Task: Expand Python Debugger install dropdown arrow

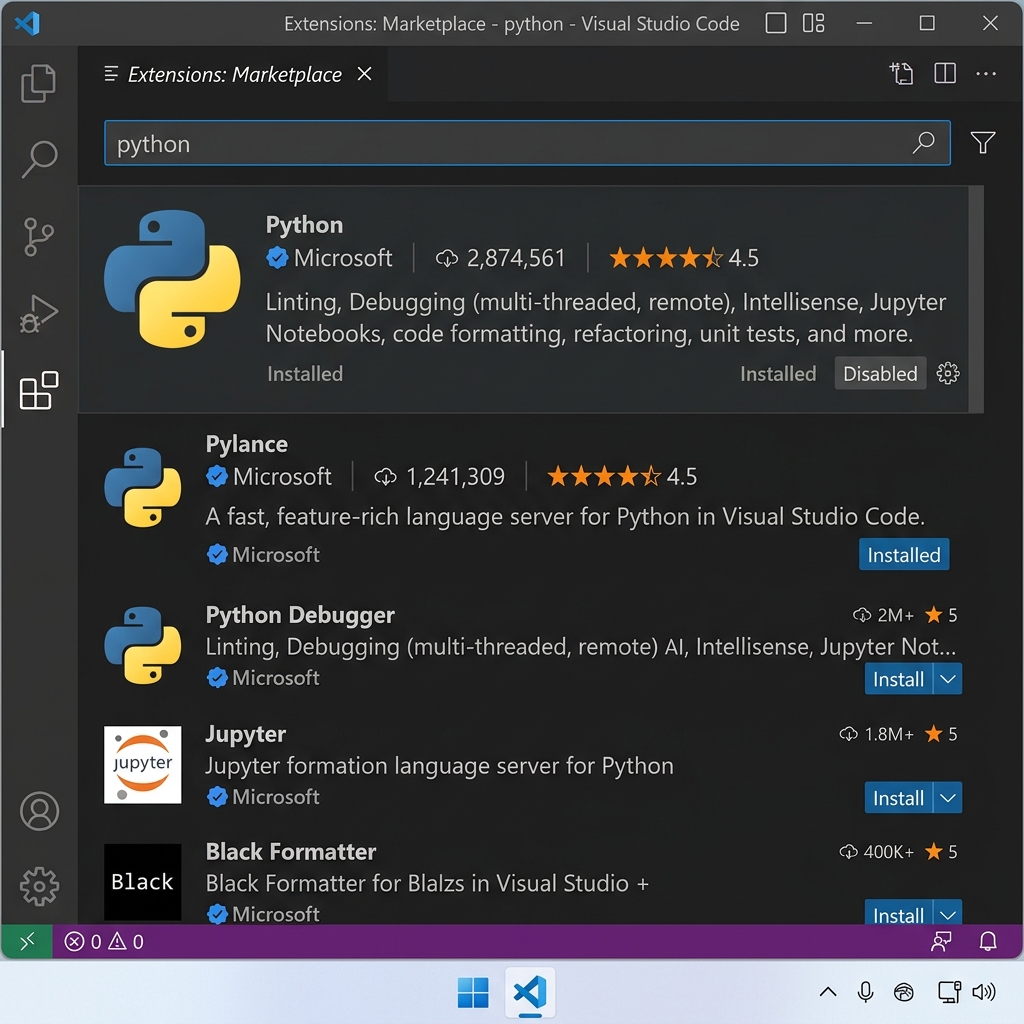Action: coord(948,679)
